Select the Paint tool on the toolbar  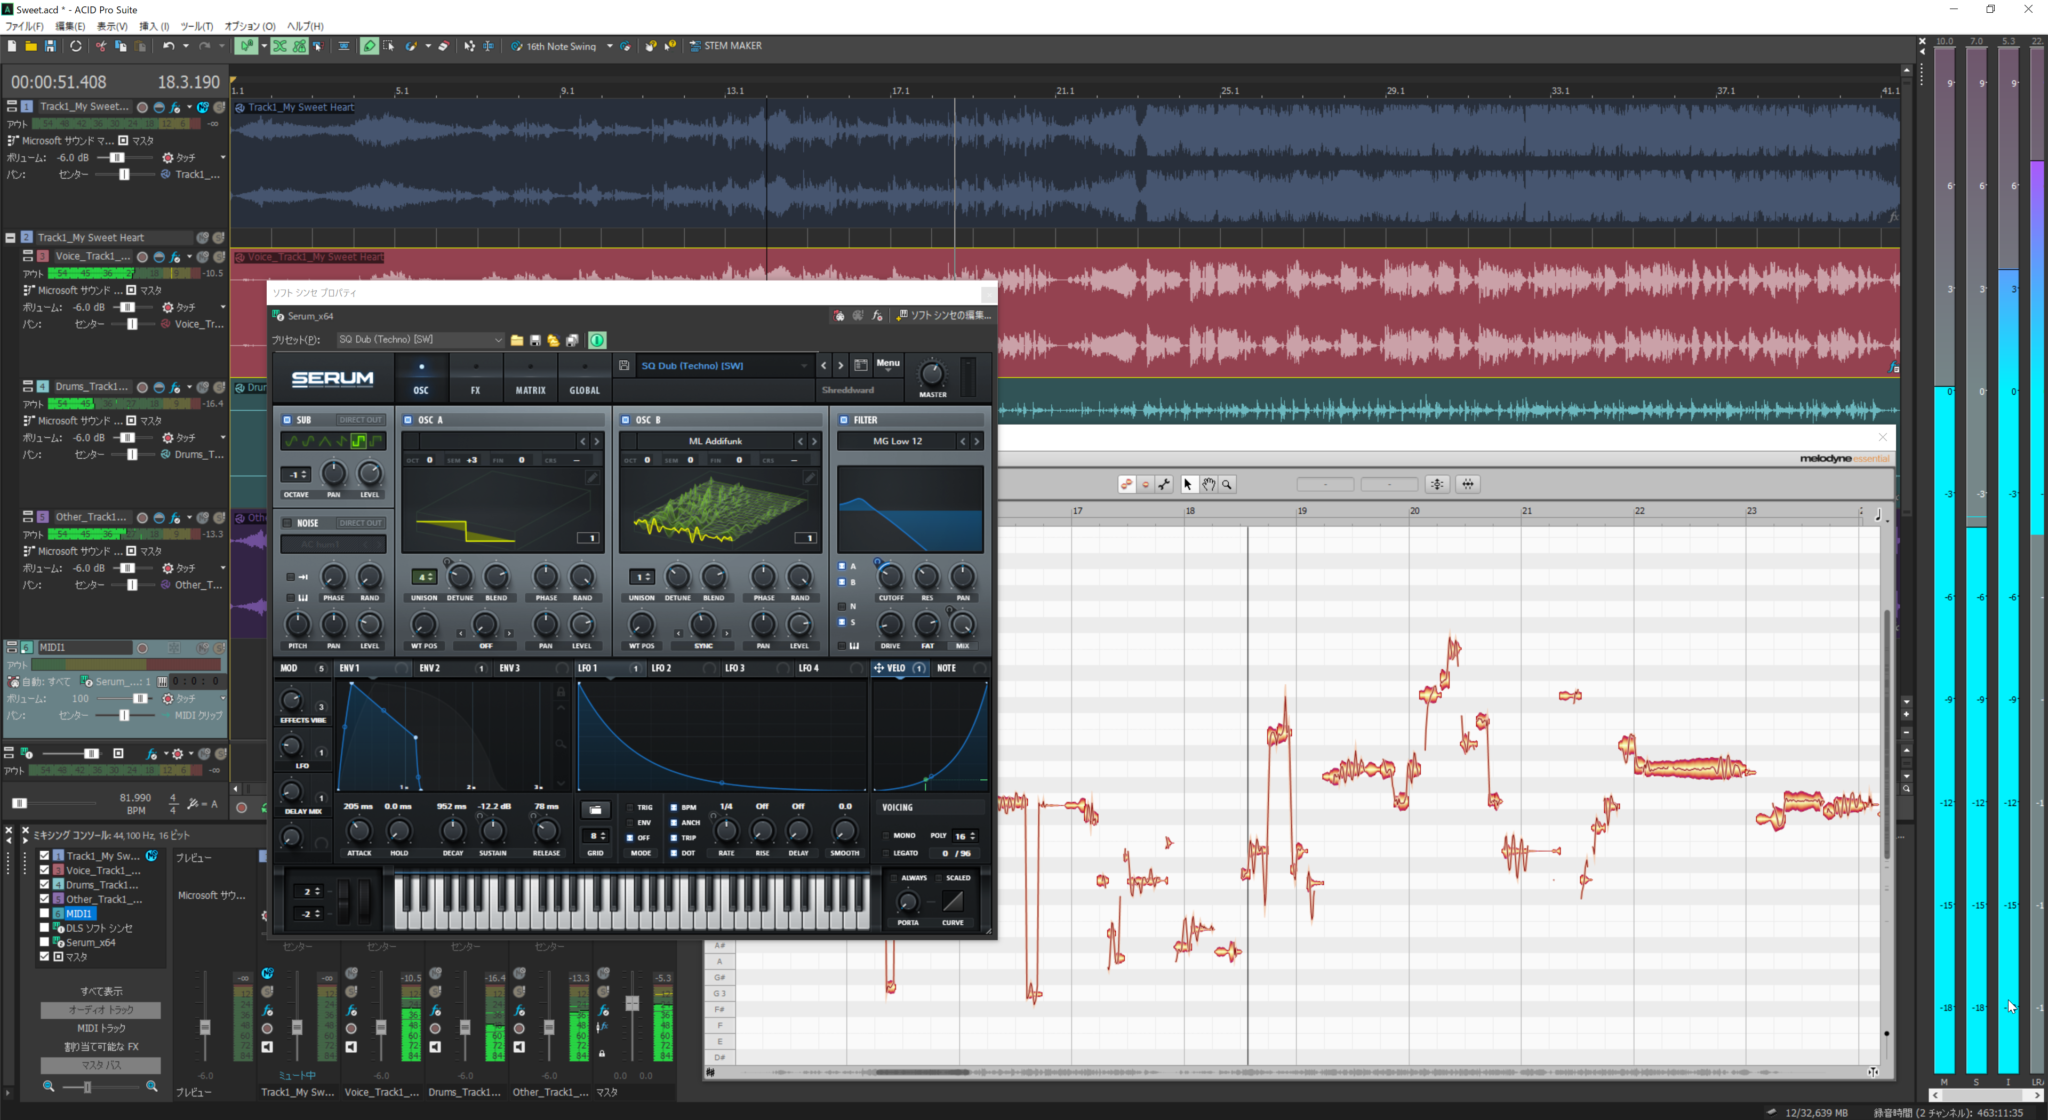coord(411,46)
